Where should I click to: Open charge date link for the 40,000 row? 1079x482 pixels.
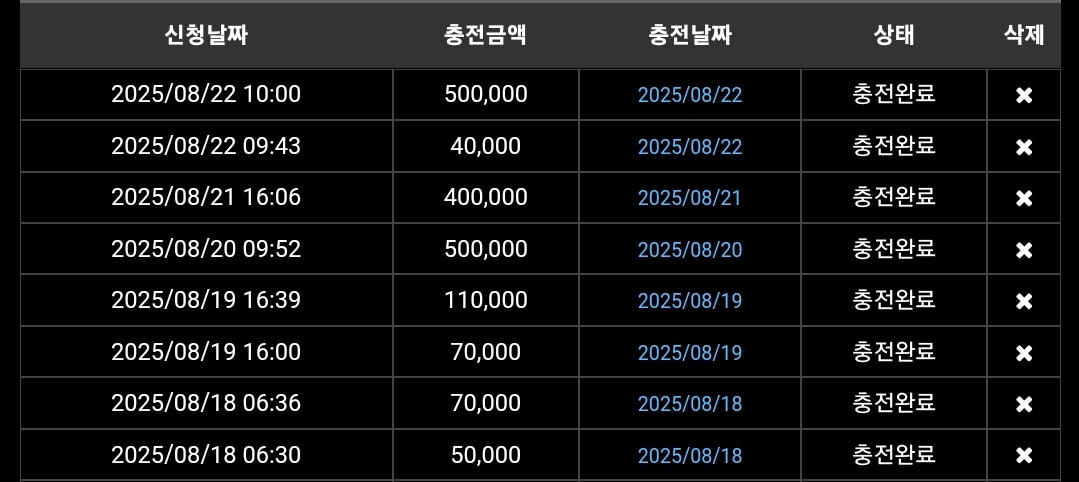click(690, 147)
